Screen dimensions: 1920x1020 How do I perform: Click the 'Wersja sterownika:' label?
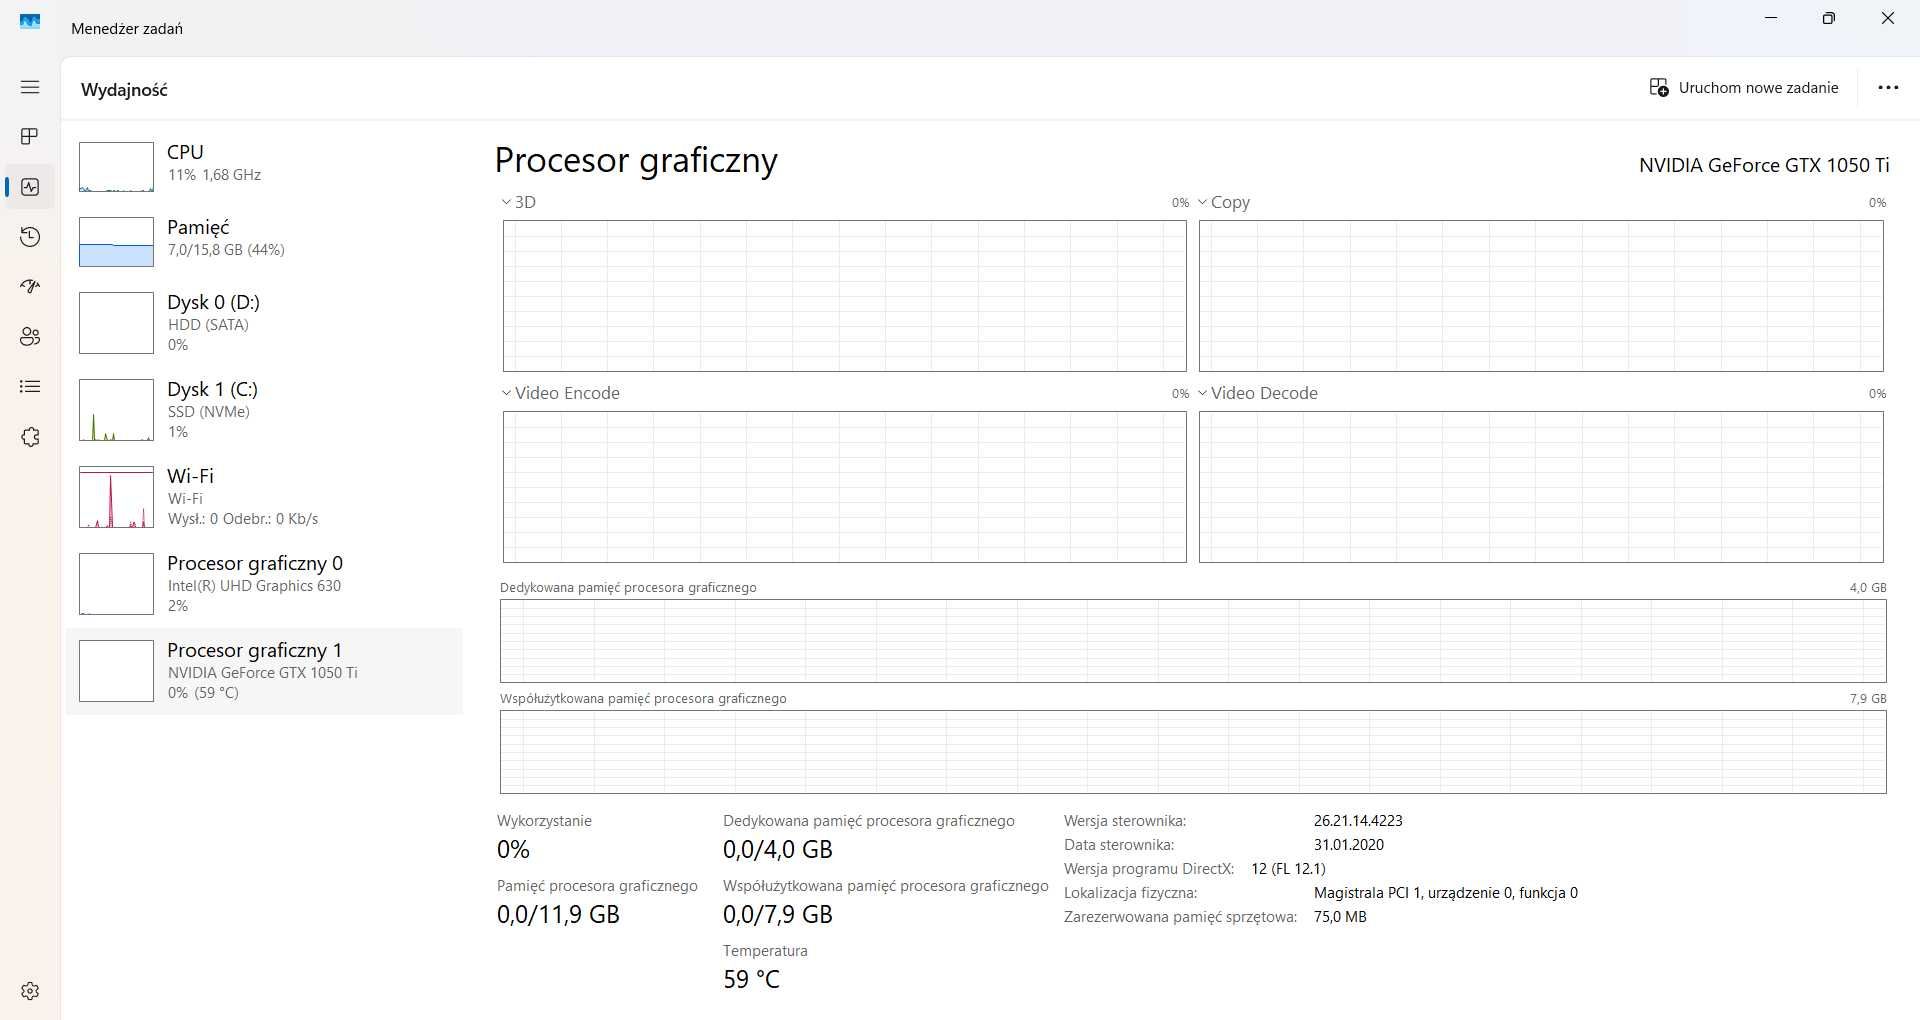[1125, 820]
